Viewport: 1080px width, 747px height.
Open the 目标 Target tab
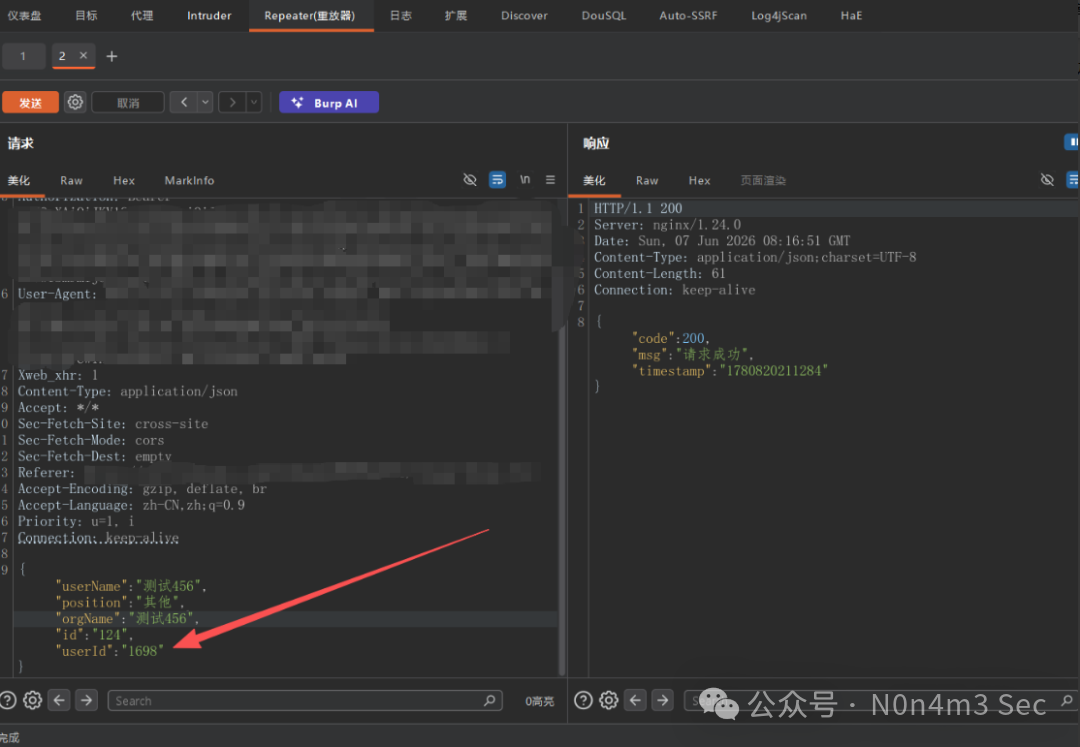tap(86, 15)
